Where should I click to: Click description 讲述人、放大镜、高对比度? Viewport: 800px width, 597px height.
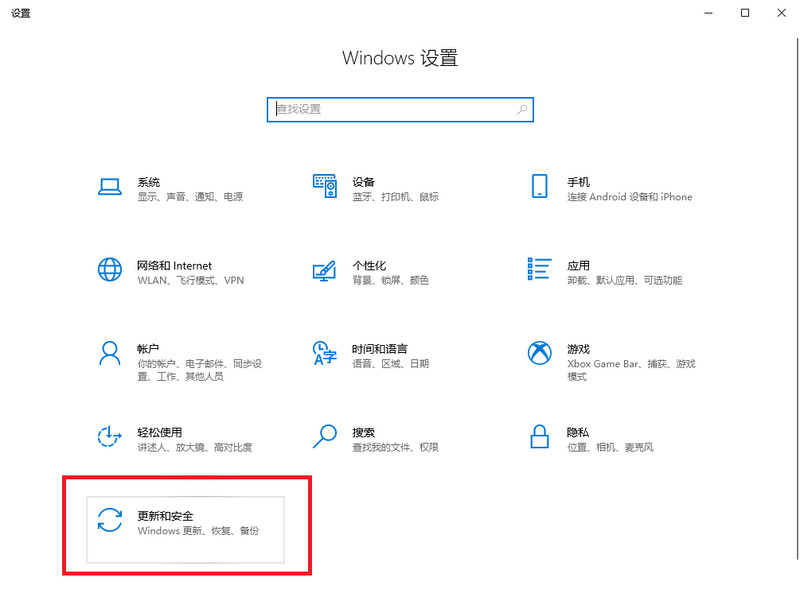tap(195, 447)
